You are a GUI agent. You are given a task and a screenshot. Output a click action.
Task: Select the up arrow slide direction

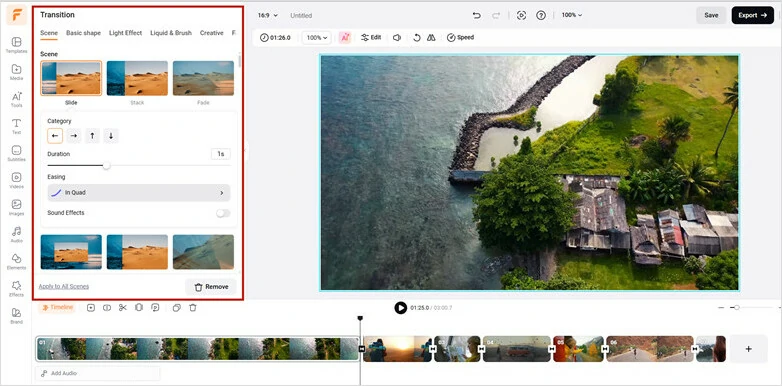92,136
